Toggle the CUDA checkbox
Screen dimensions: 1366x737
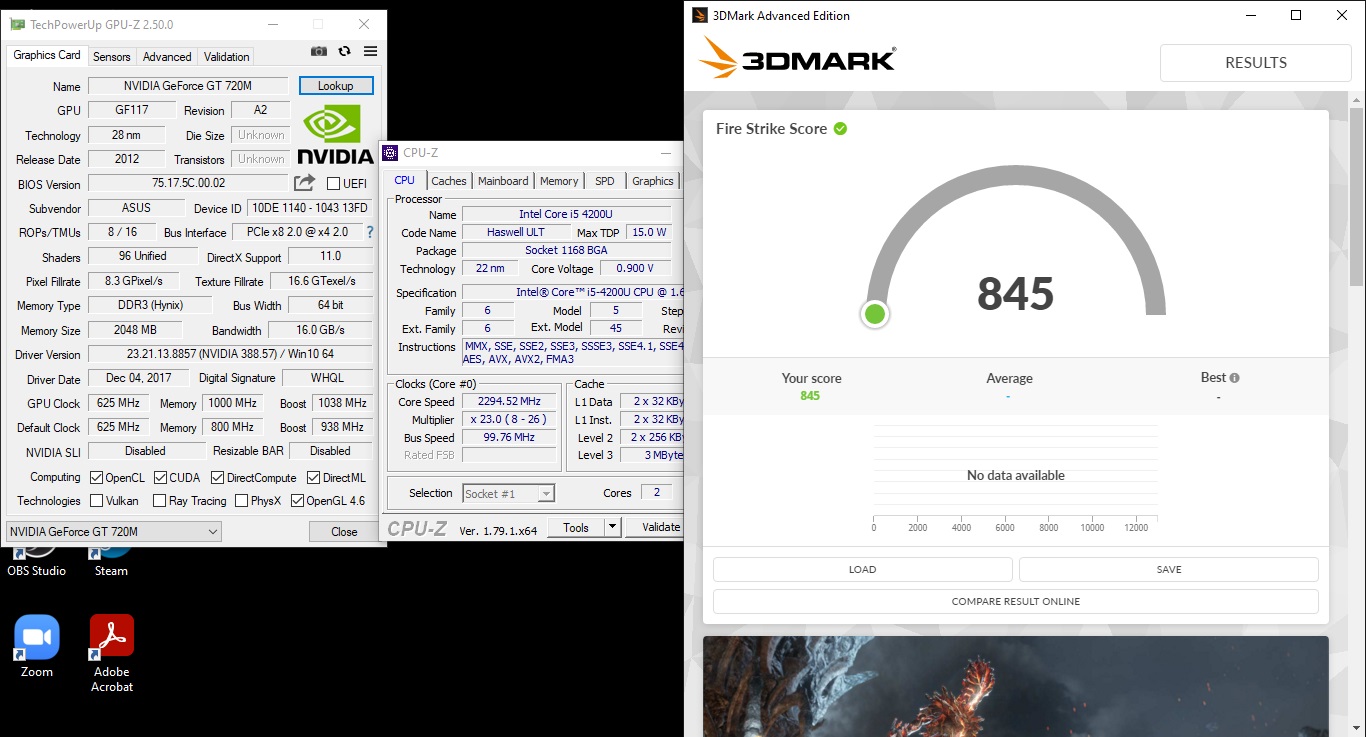(x=161, y=478)
